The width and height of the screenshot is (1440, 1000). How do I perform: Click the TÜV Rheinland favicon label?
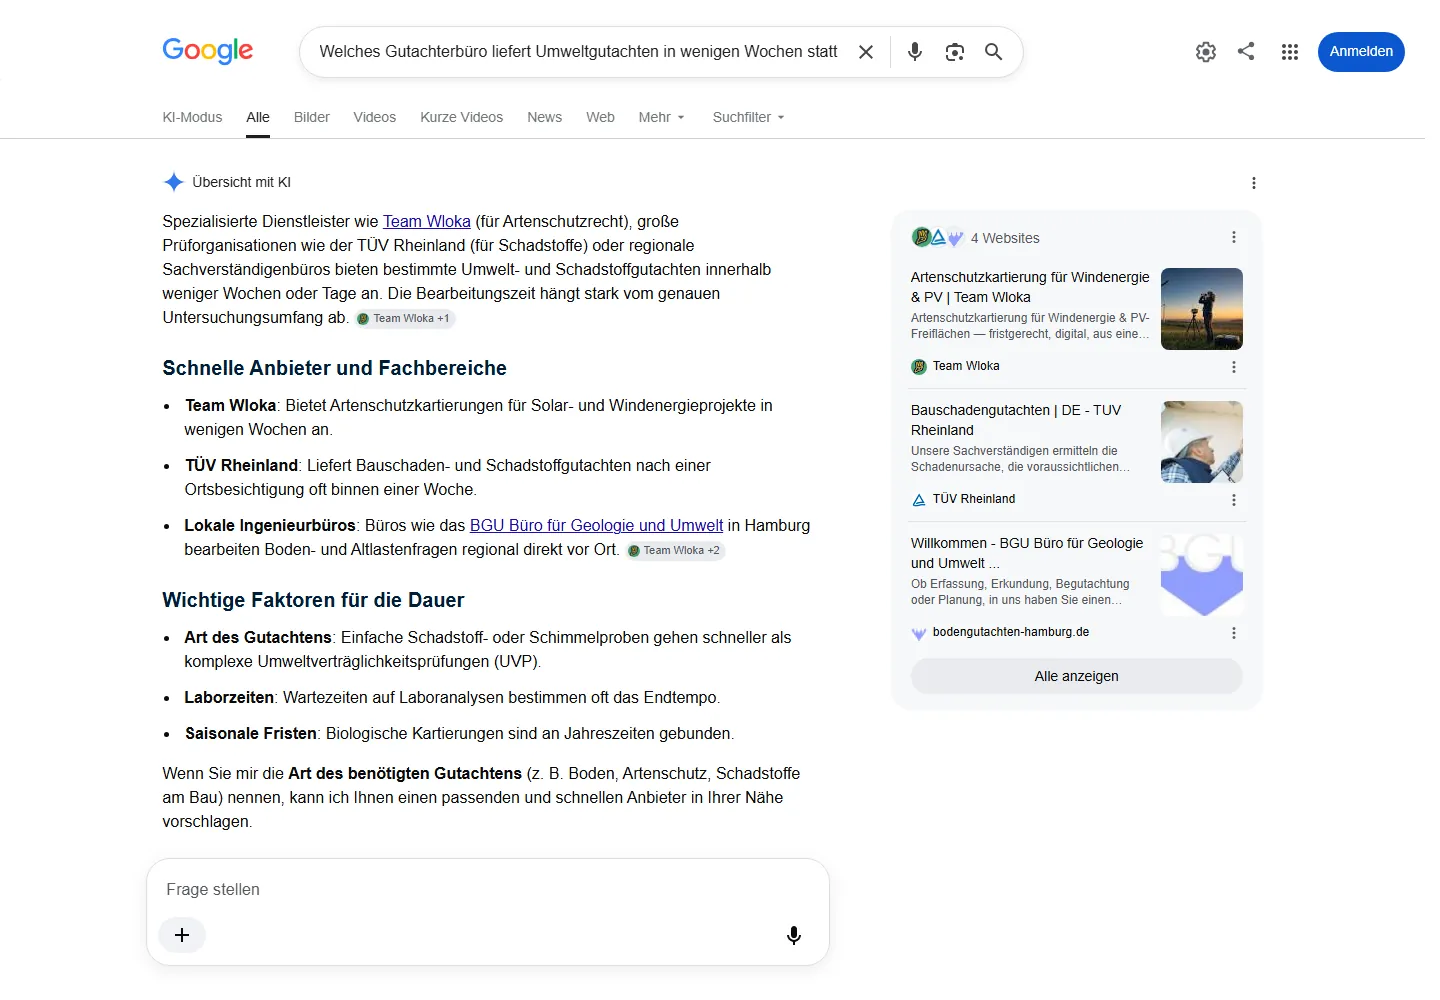coord(963,499)
